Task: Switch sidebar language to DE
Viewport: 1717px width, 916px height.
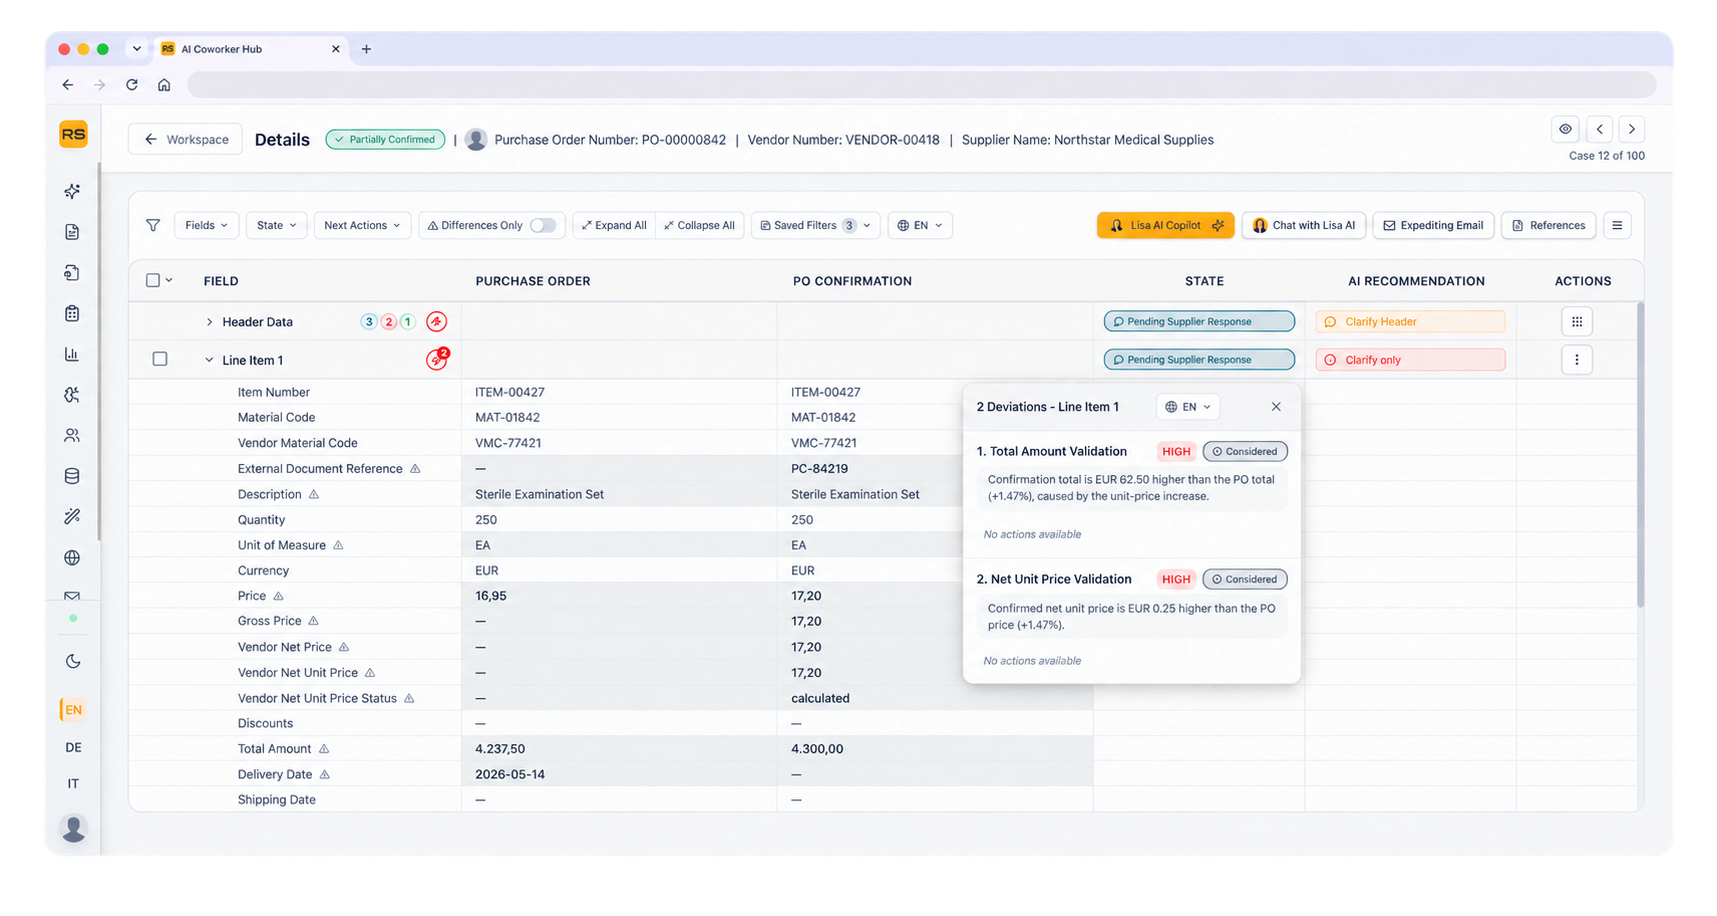Action: [x=73, y=747]
